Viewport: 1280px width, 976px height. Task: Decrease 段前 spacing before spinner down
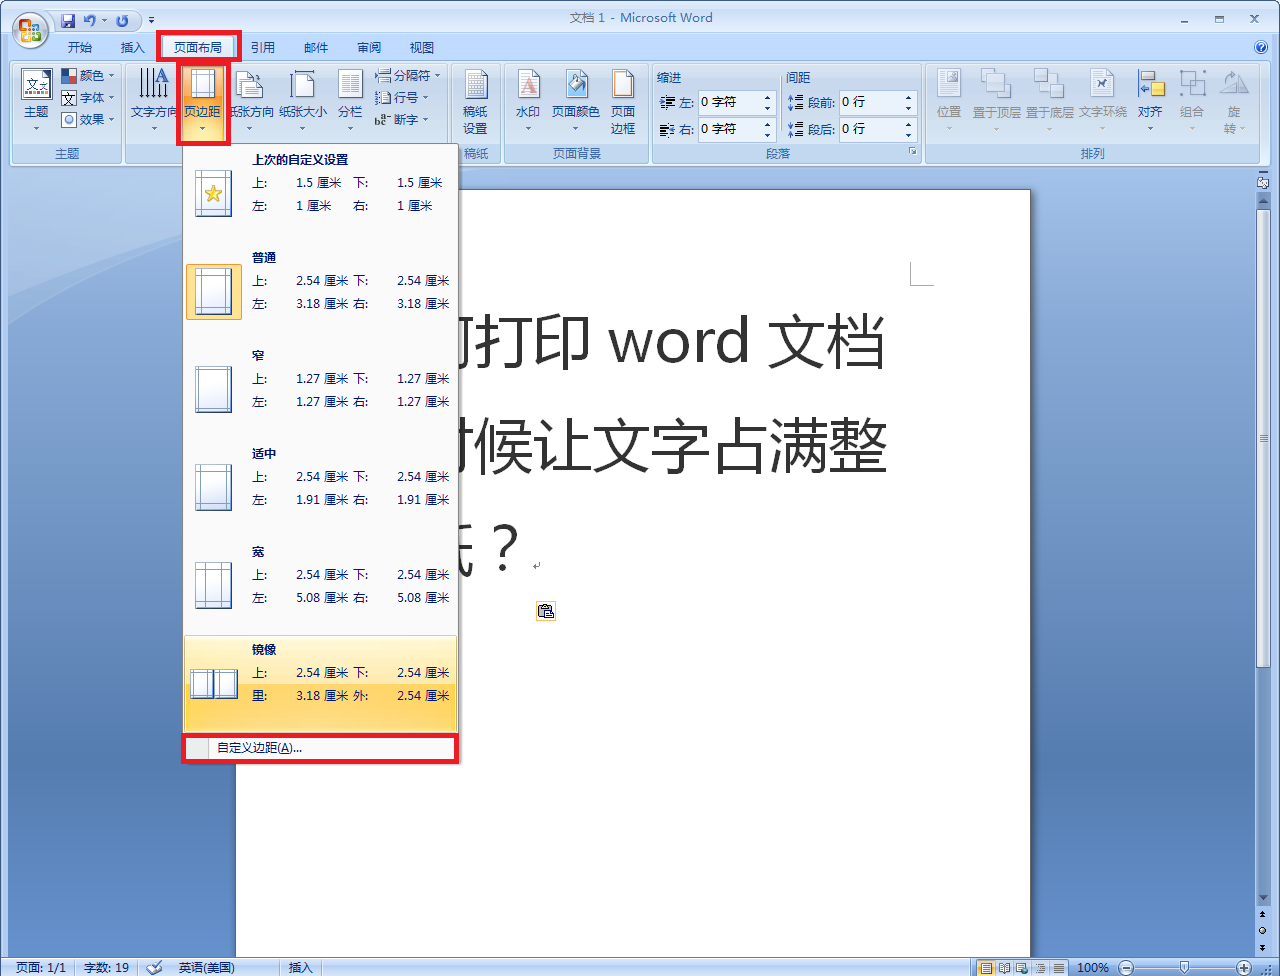click(909, 107)
